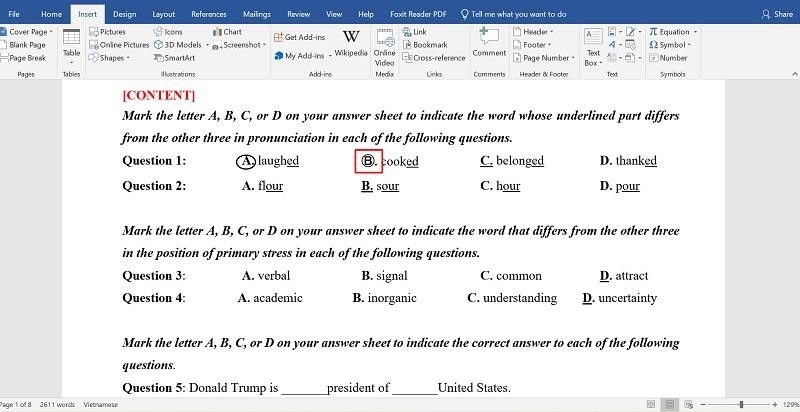Click the Share button
800x412 pixels.
[777, 14]
